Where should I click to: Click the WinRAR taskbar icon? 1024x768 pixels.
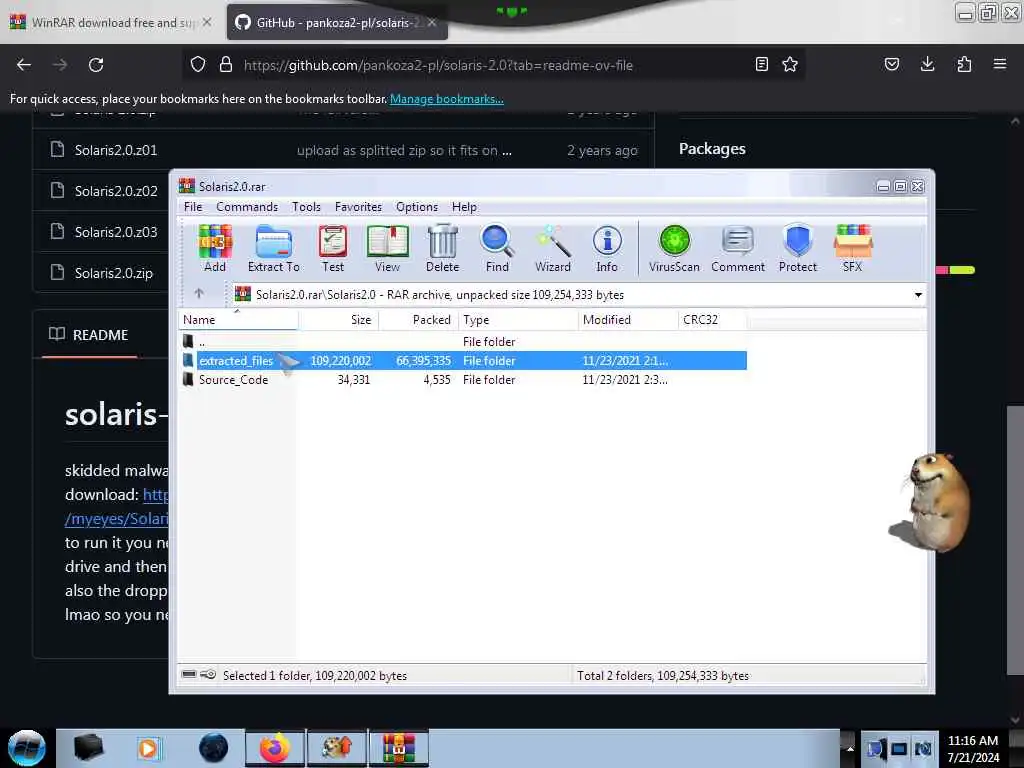(399, 747)
